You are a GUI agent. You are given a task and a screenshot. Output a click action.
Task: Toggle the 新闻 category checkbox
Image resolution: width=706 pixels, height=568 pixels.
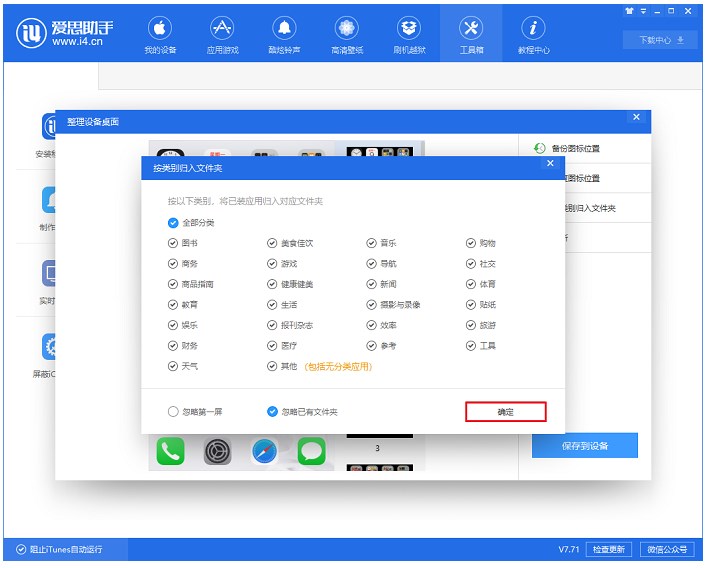click(x=371, y=284)
